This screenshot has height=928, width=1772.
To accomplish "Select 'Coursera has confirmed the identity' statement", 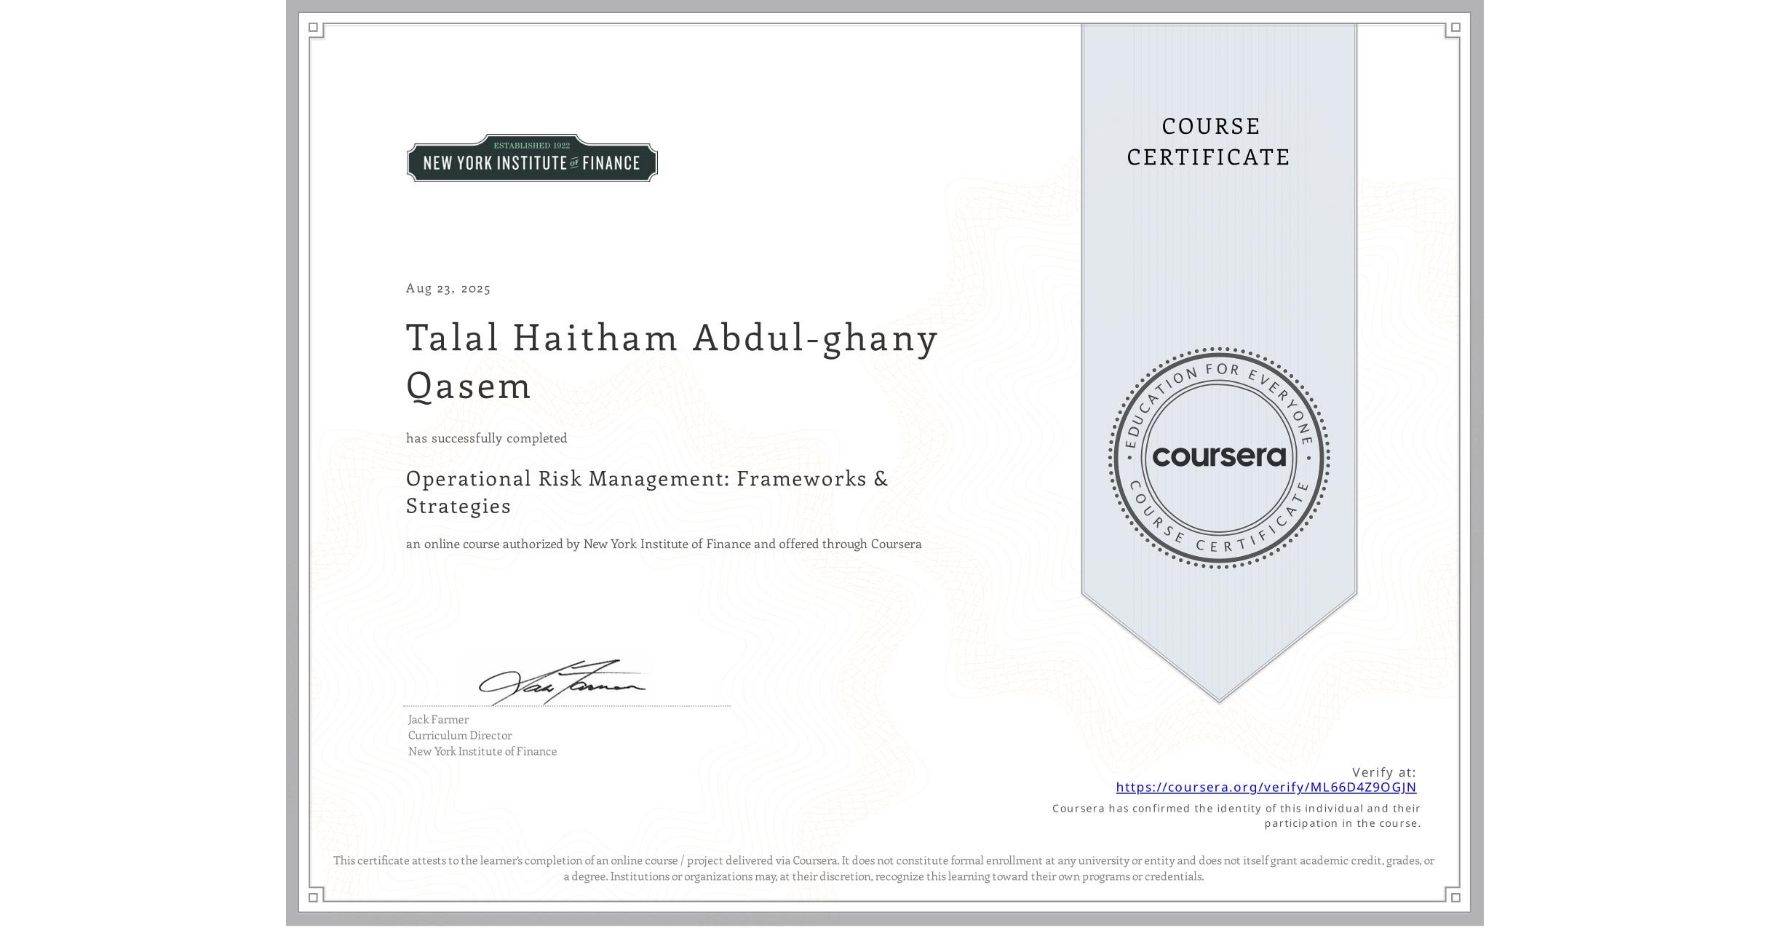I will click(x=1236, y=808).
